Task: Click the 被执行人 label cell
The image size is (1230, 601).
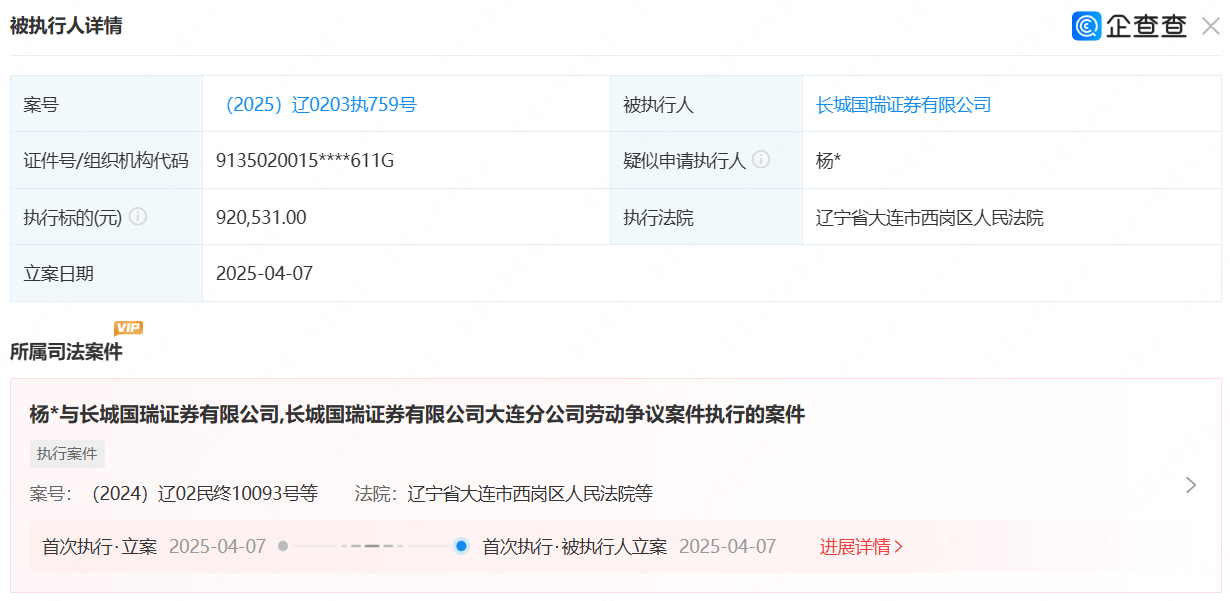Action: 706,104
